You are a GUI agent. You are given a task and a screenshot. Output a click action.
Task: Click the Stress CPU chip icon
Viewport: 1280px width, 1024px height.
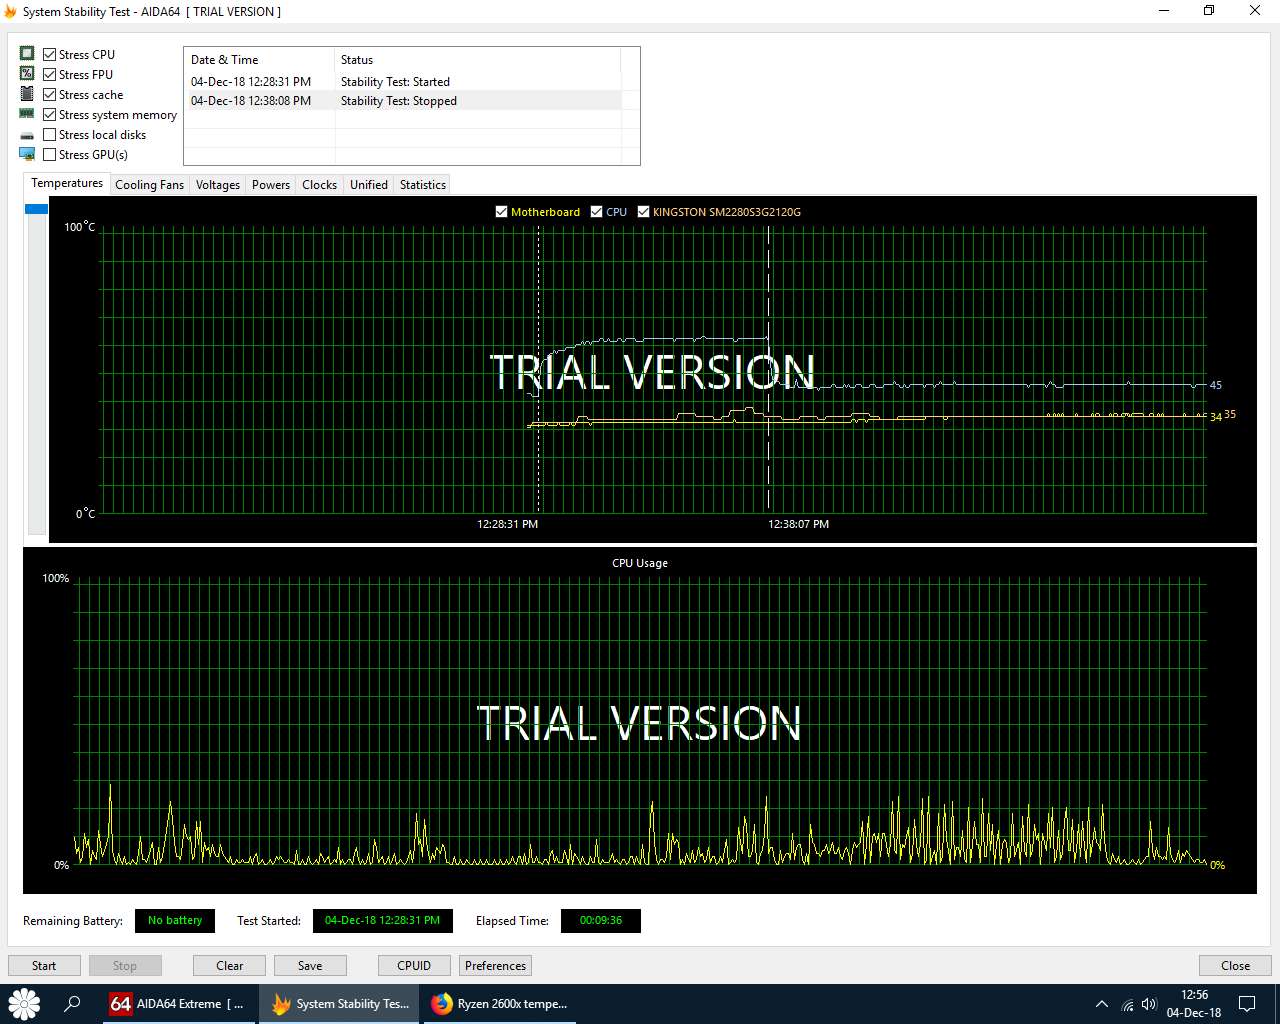pos(27,54)
